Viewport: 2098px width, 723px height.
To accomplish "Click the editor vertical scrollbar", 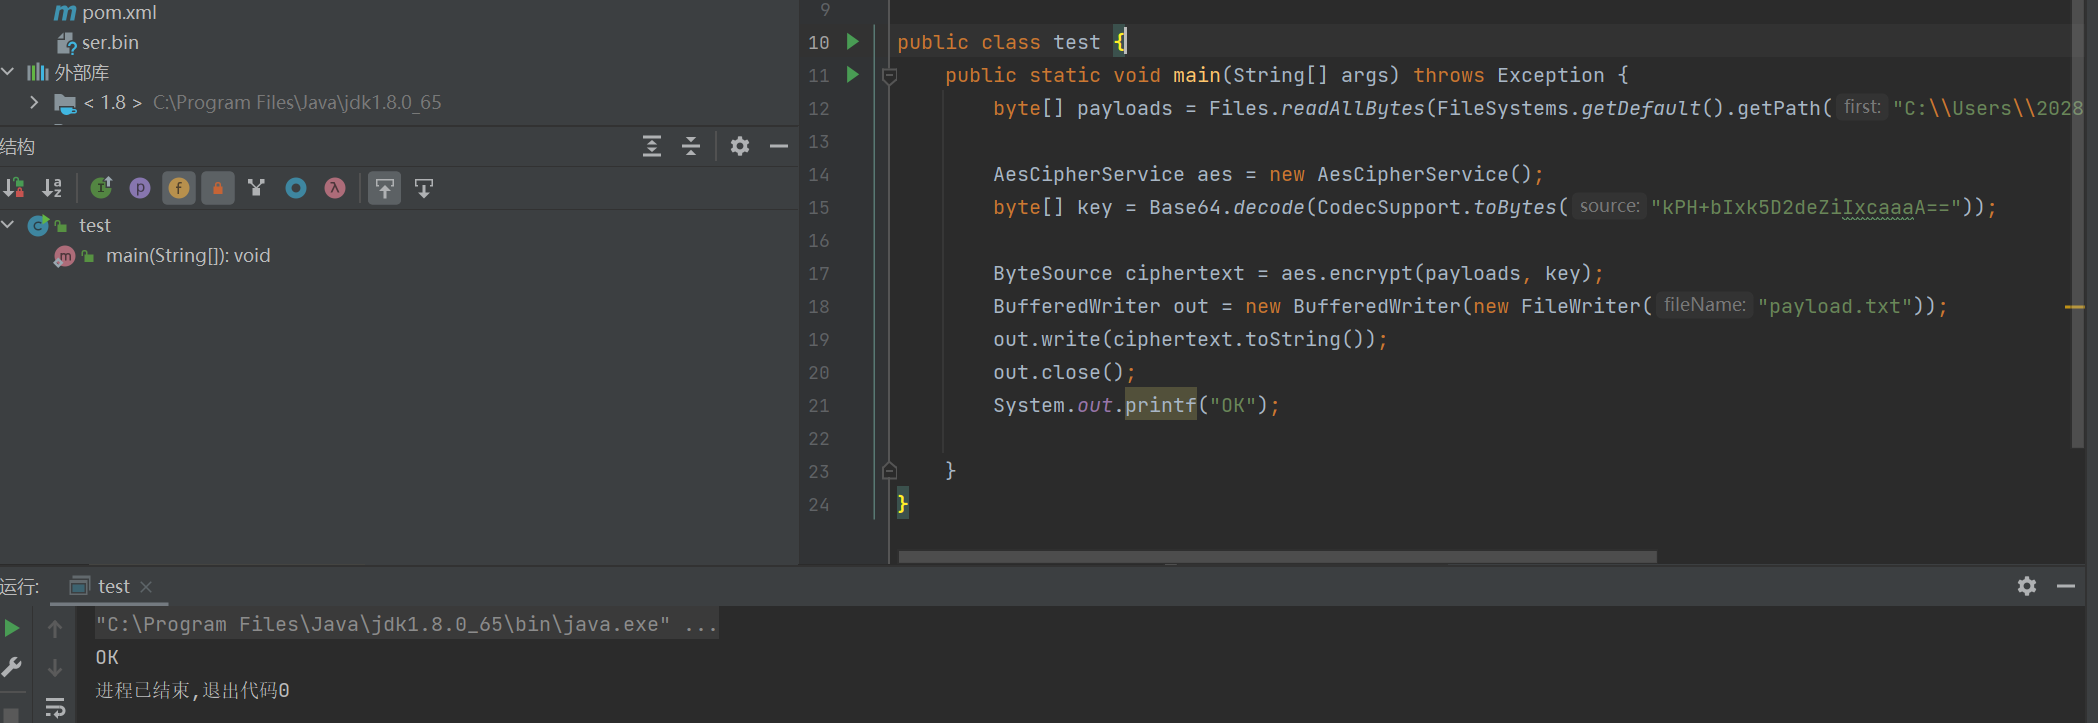I will pyautogui.click(x=2077, y=225).
